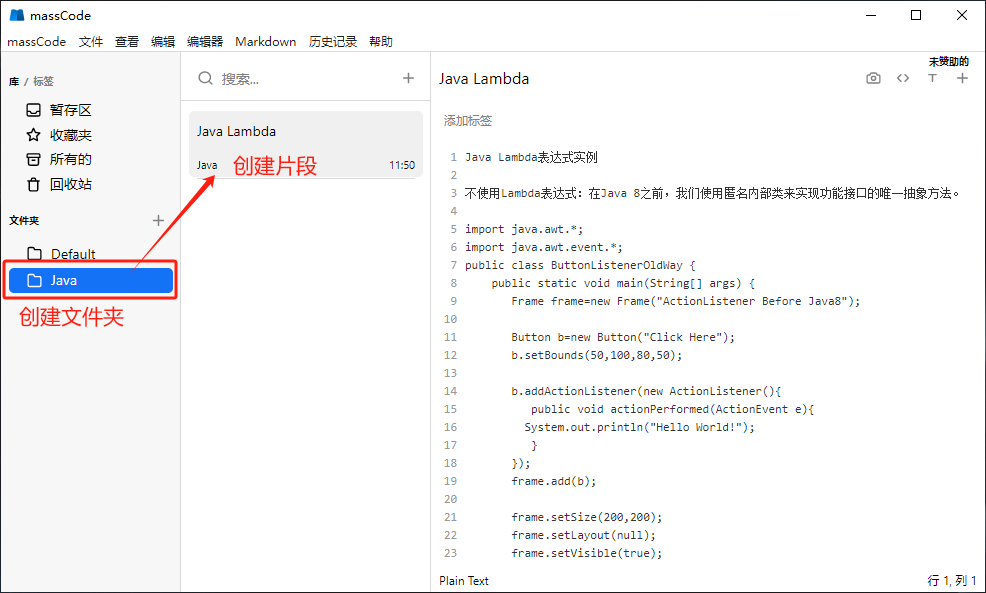
Task: Open the 查看 menu
Action: pos(126,42)
